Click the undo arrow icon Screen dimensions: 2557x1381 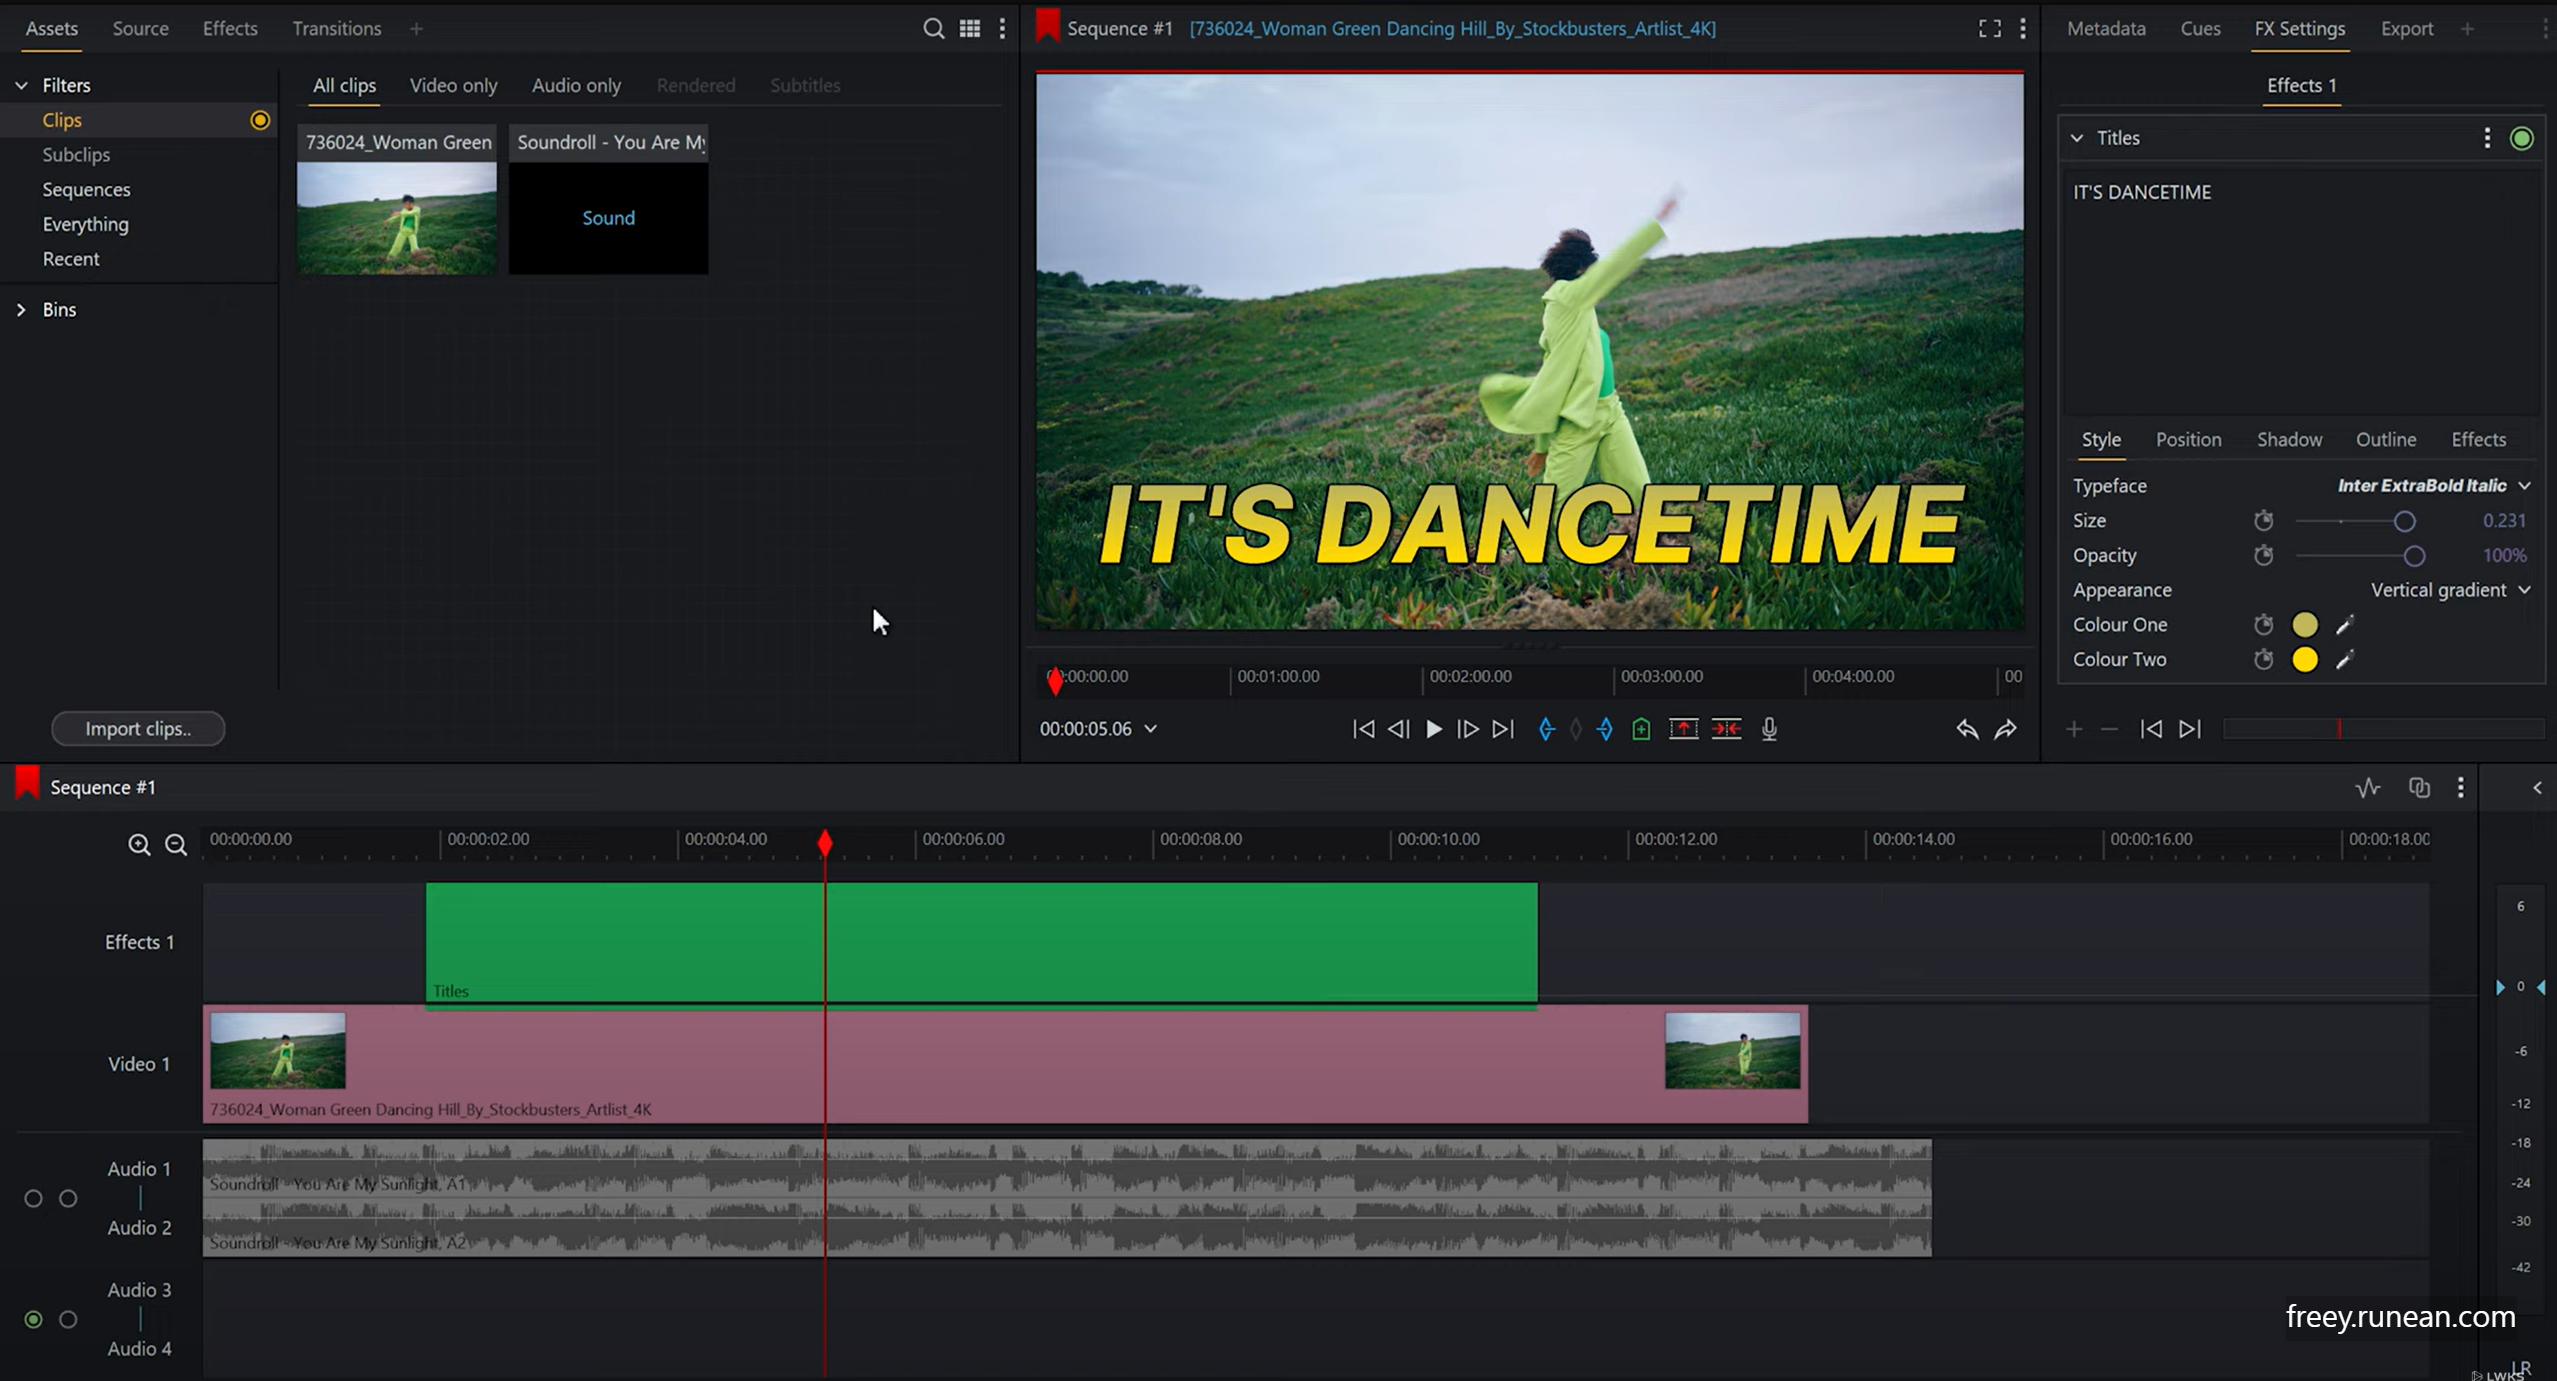[x=1966, y=729]
